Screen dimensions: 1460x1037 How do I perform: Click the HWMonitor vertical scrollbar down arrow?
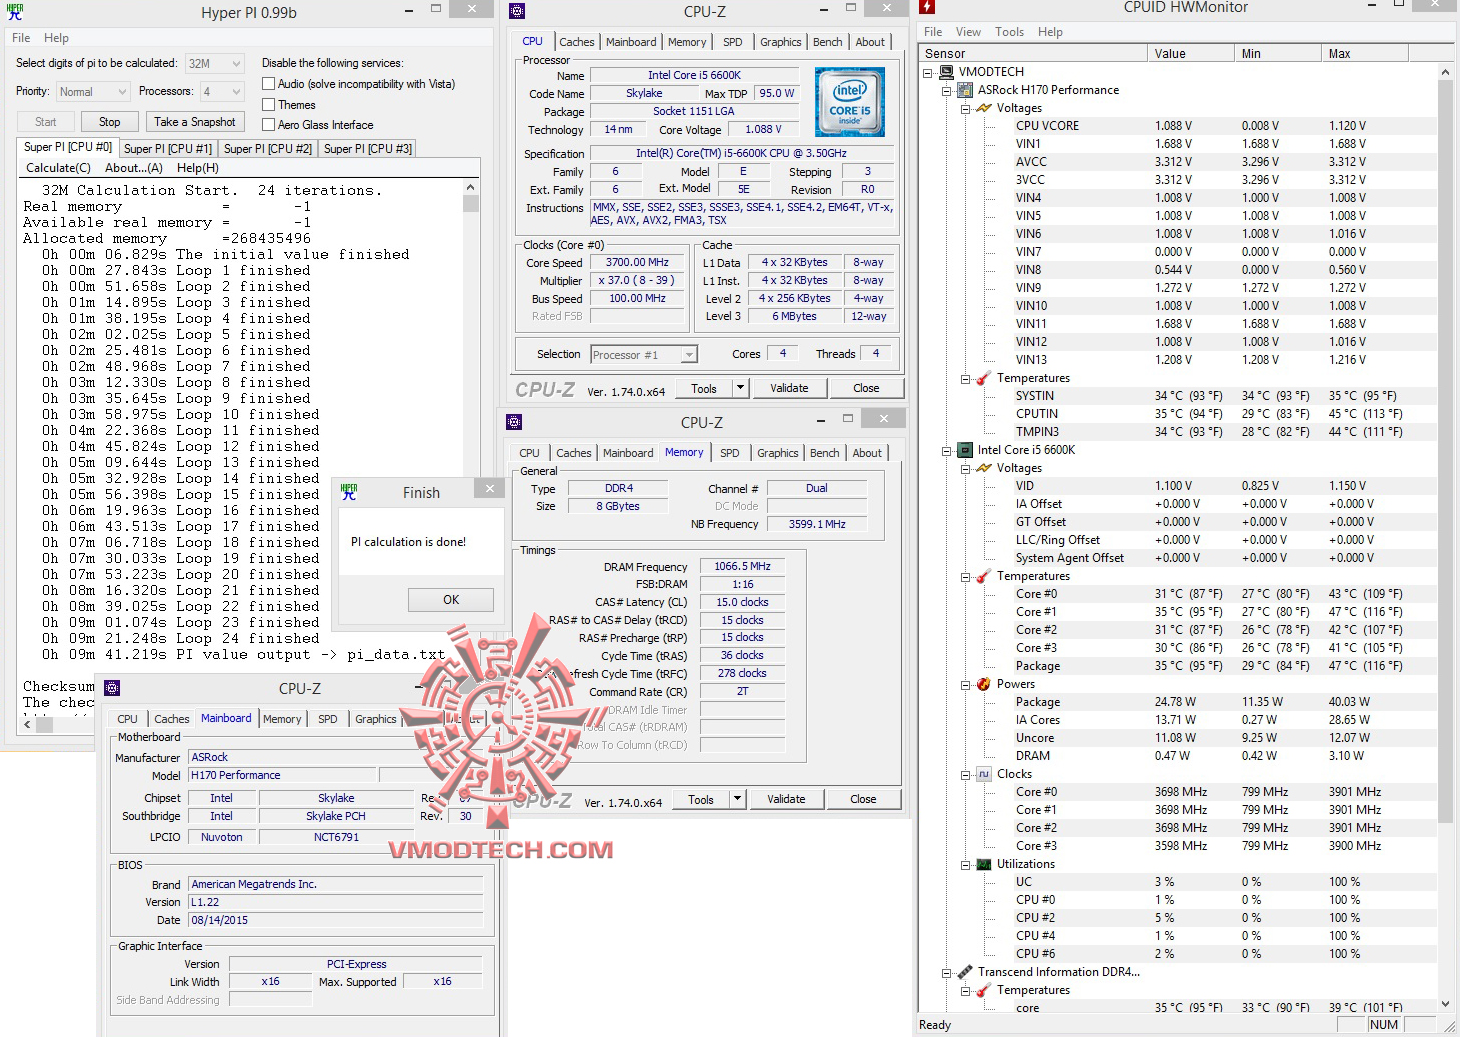coord(1445,1004)
